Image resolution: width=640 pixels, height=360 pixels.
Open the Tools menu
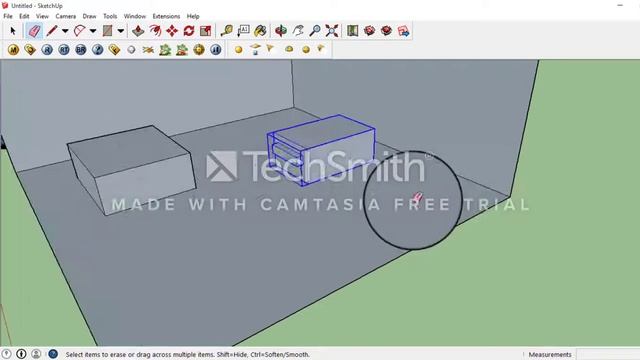[110, 16]
